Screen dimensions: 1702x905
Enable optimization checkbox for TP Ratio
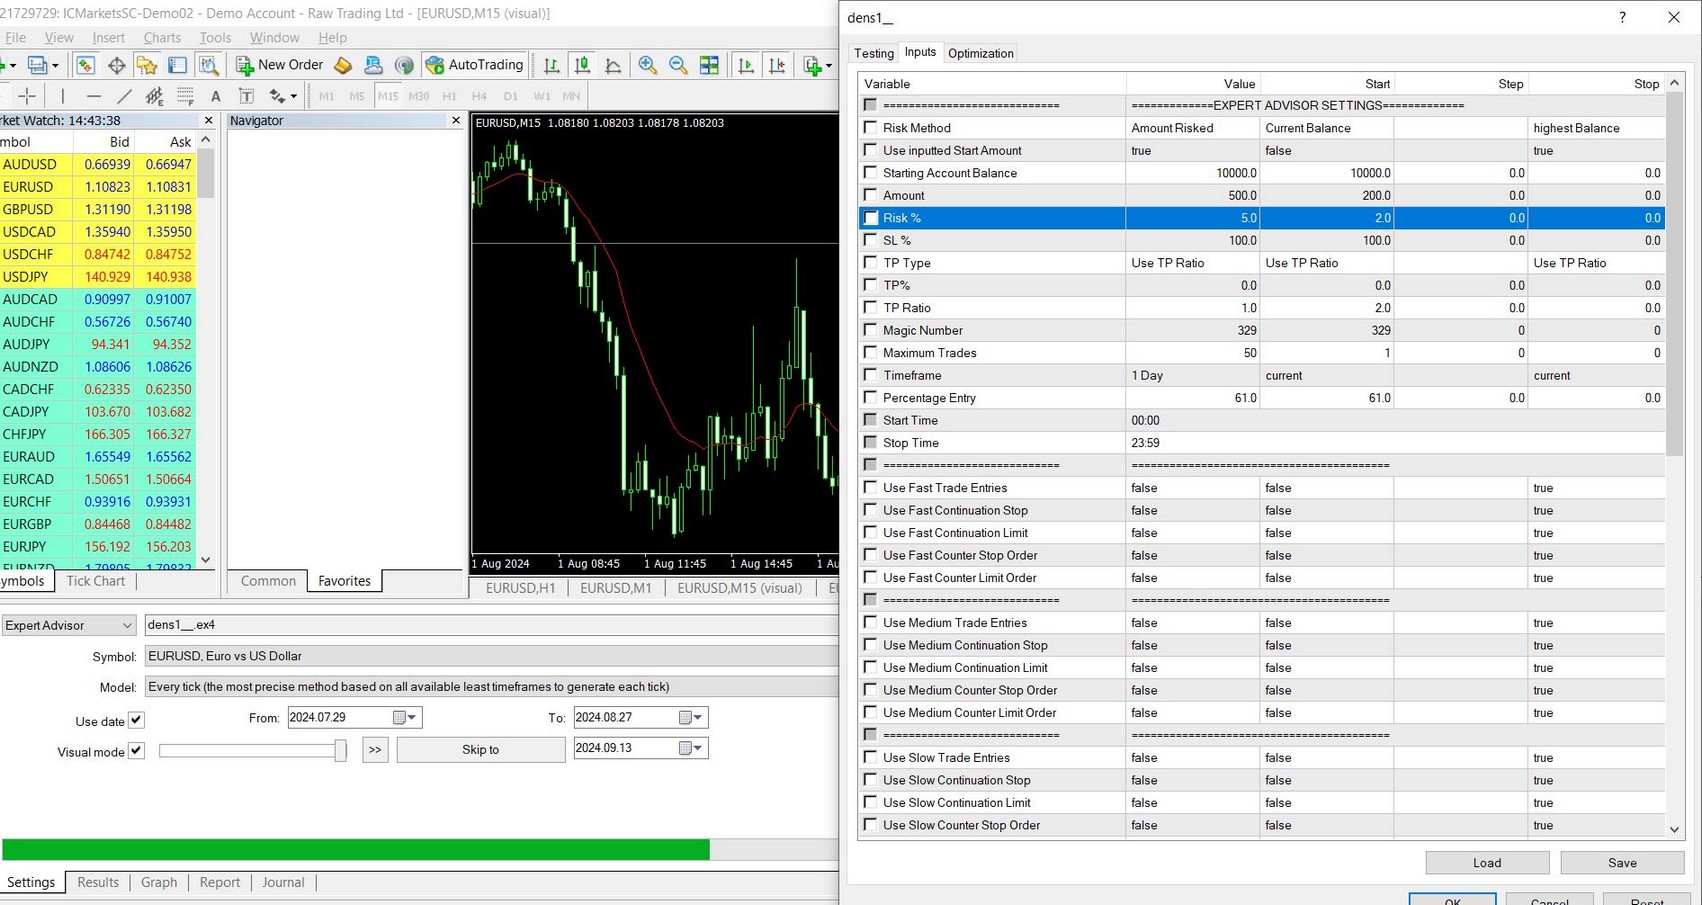pos(870,308)
